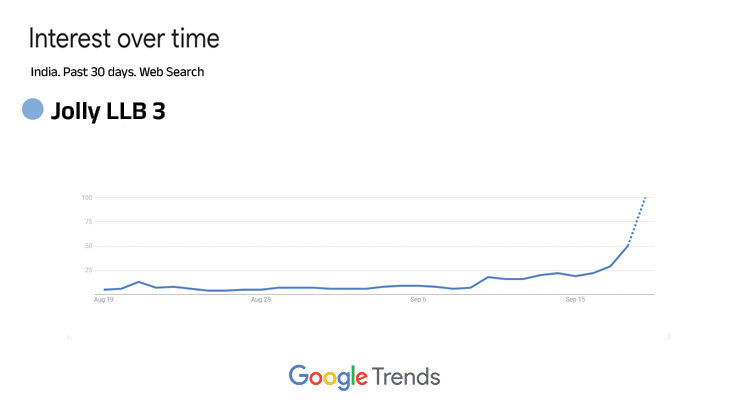This screenshot has height=403, width=730.
Task: Click the Sep 15 date on the x-axis
Action: [575, 299]
